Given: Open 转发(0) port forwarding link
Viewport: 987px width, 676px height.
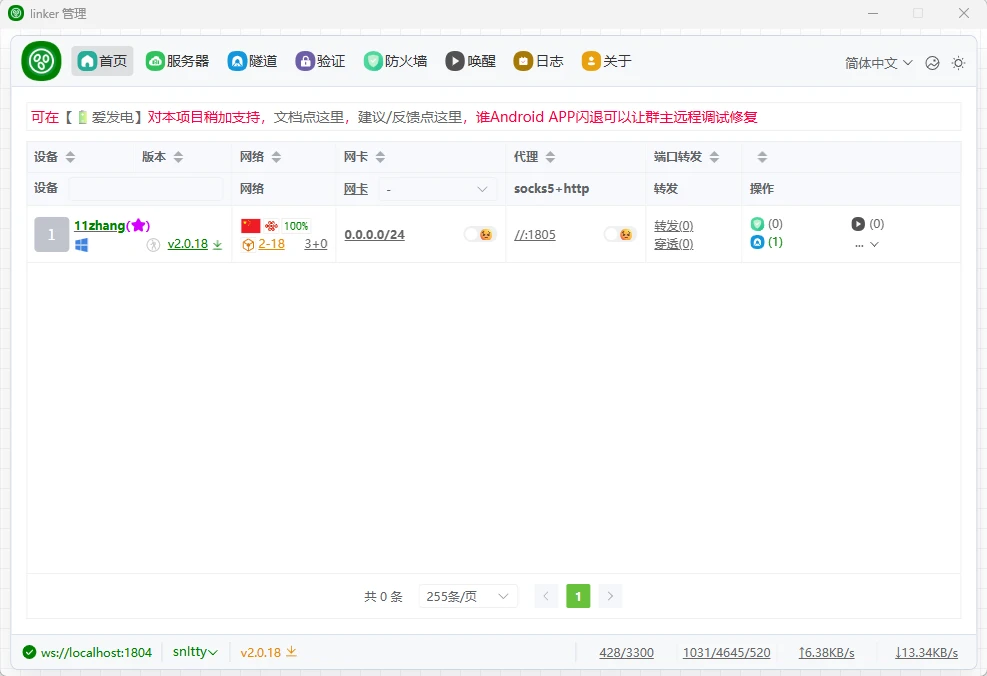Looking at the screenshot, I should point(674,225).
